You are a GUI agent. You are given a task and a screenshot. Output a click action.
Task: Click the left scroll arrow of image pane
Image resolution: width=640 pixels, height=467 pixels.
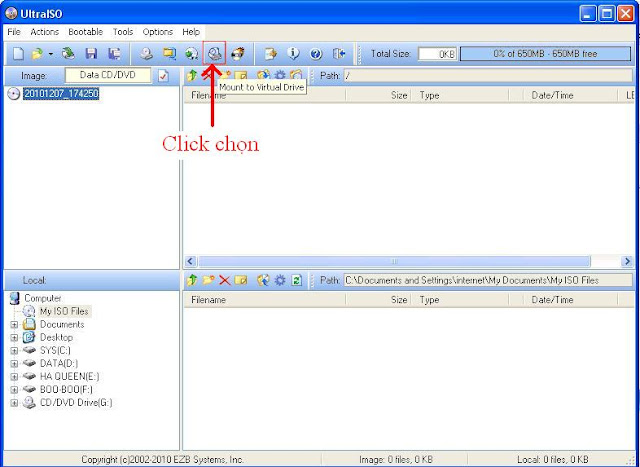[x=191, y=261]
